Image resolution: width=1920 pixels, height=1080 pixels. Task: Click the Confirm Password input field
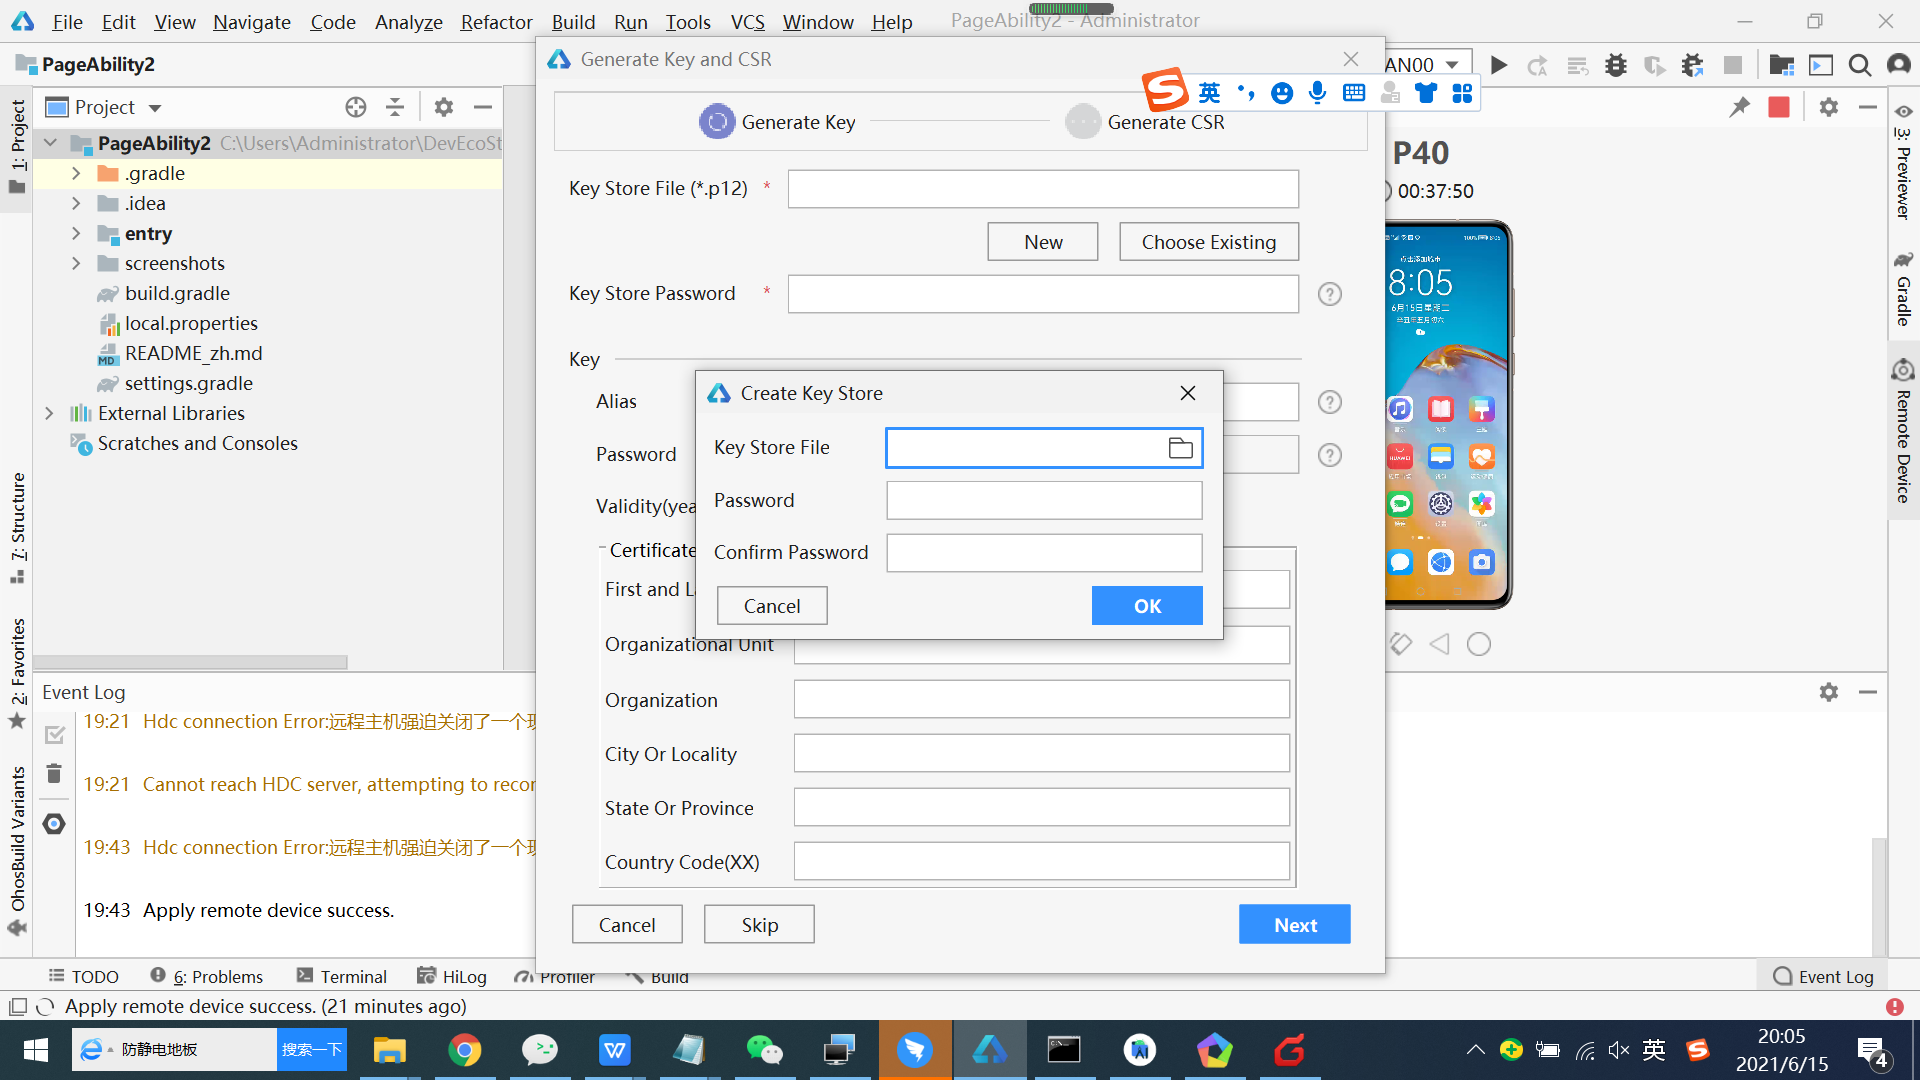[1043, 553]
